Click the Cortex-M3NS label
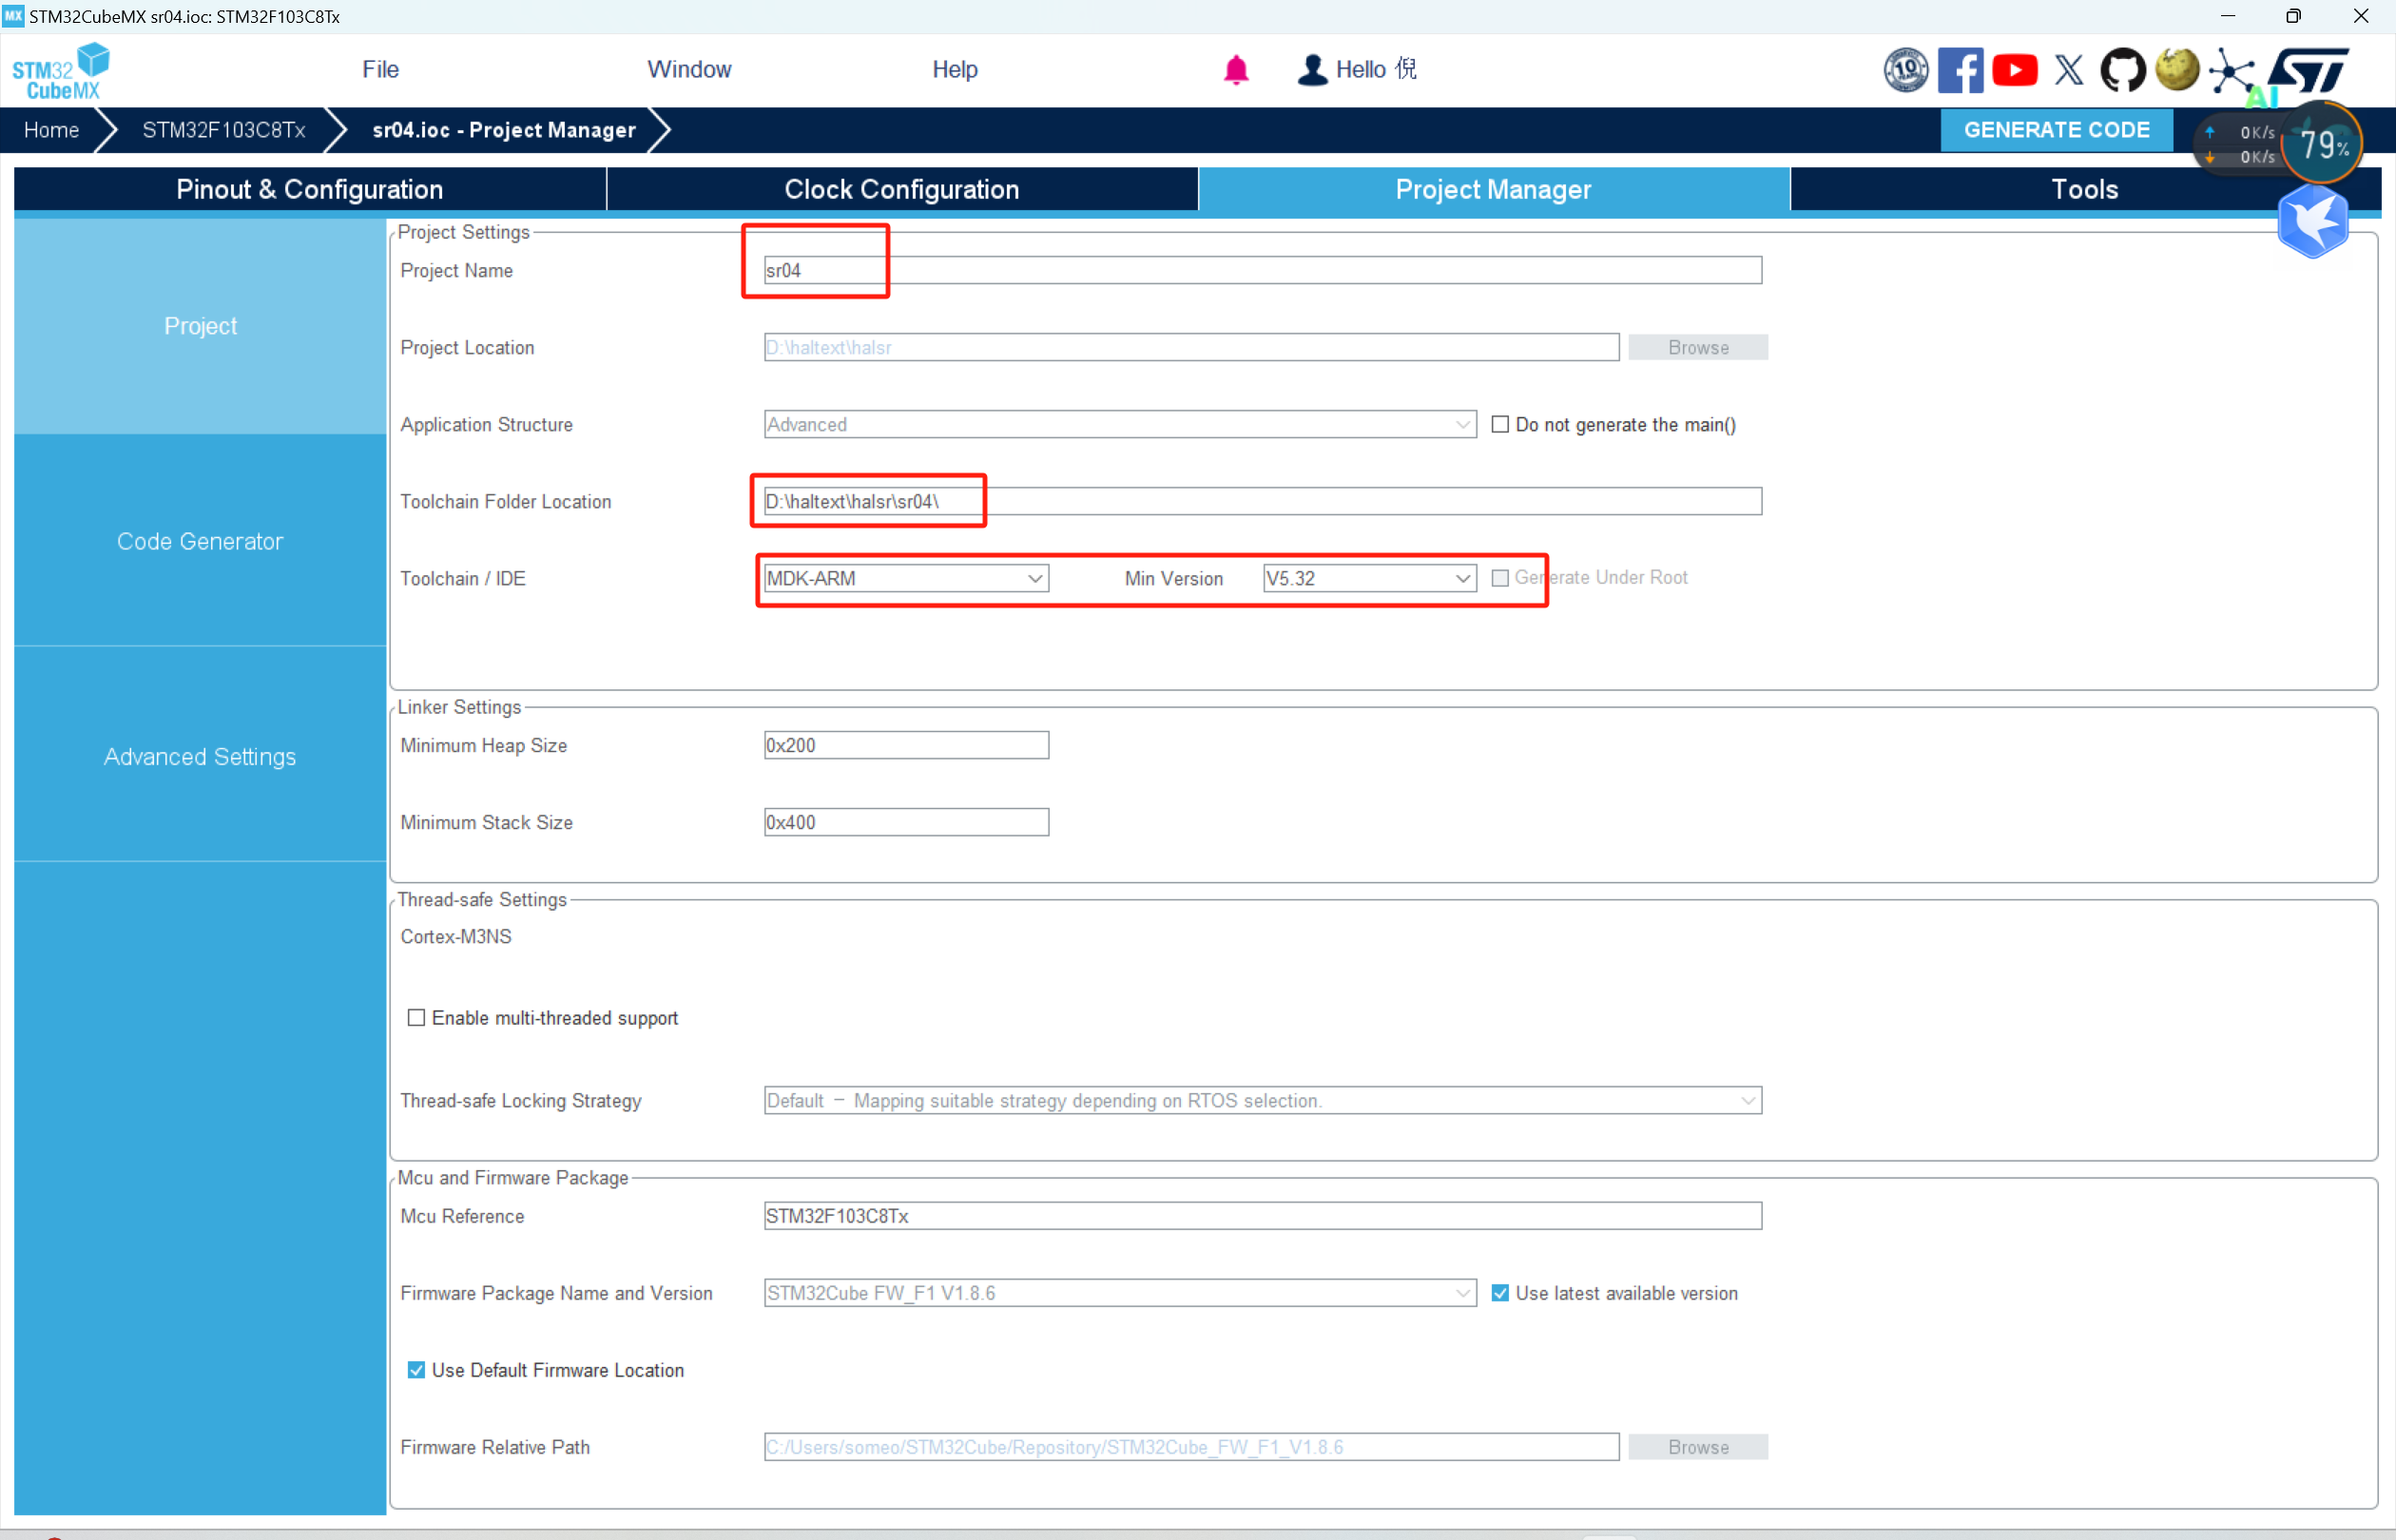The height and width of the screenshot is (1540, 2396). [x=456, y=937]
